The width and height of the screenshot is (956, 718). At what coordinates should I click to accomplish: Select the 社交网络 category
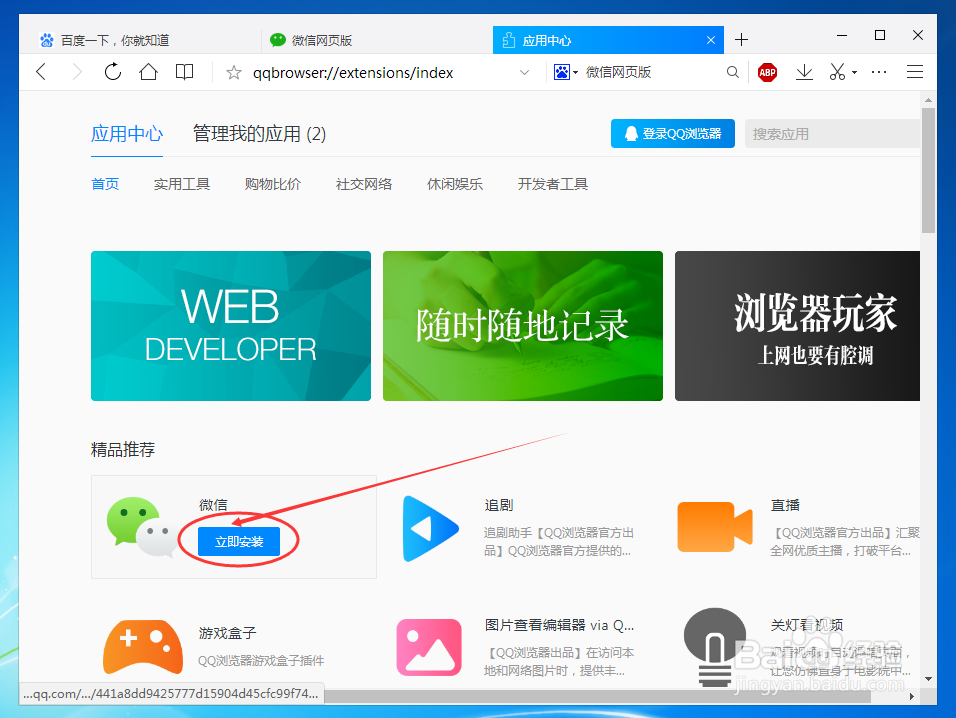[363, 184]
